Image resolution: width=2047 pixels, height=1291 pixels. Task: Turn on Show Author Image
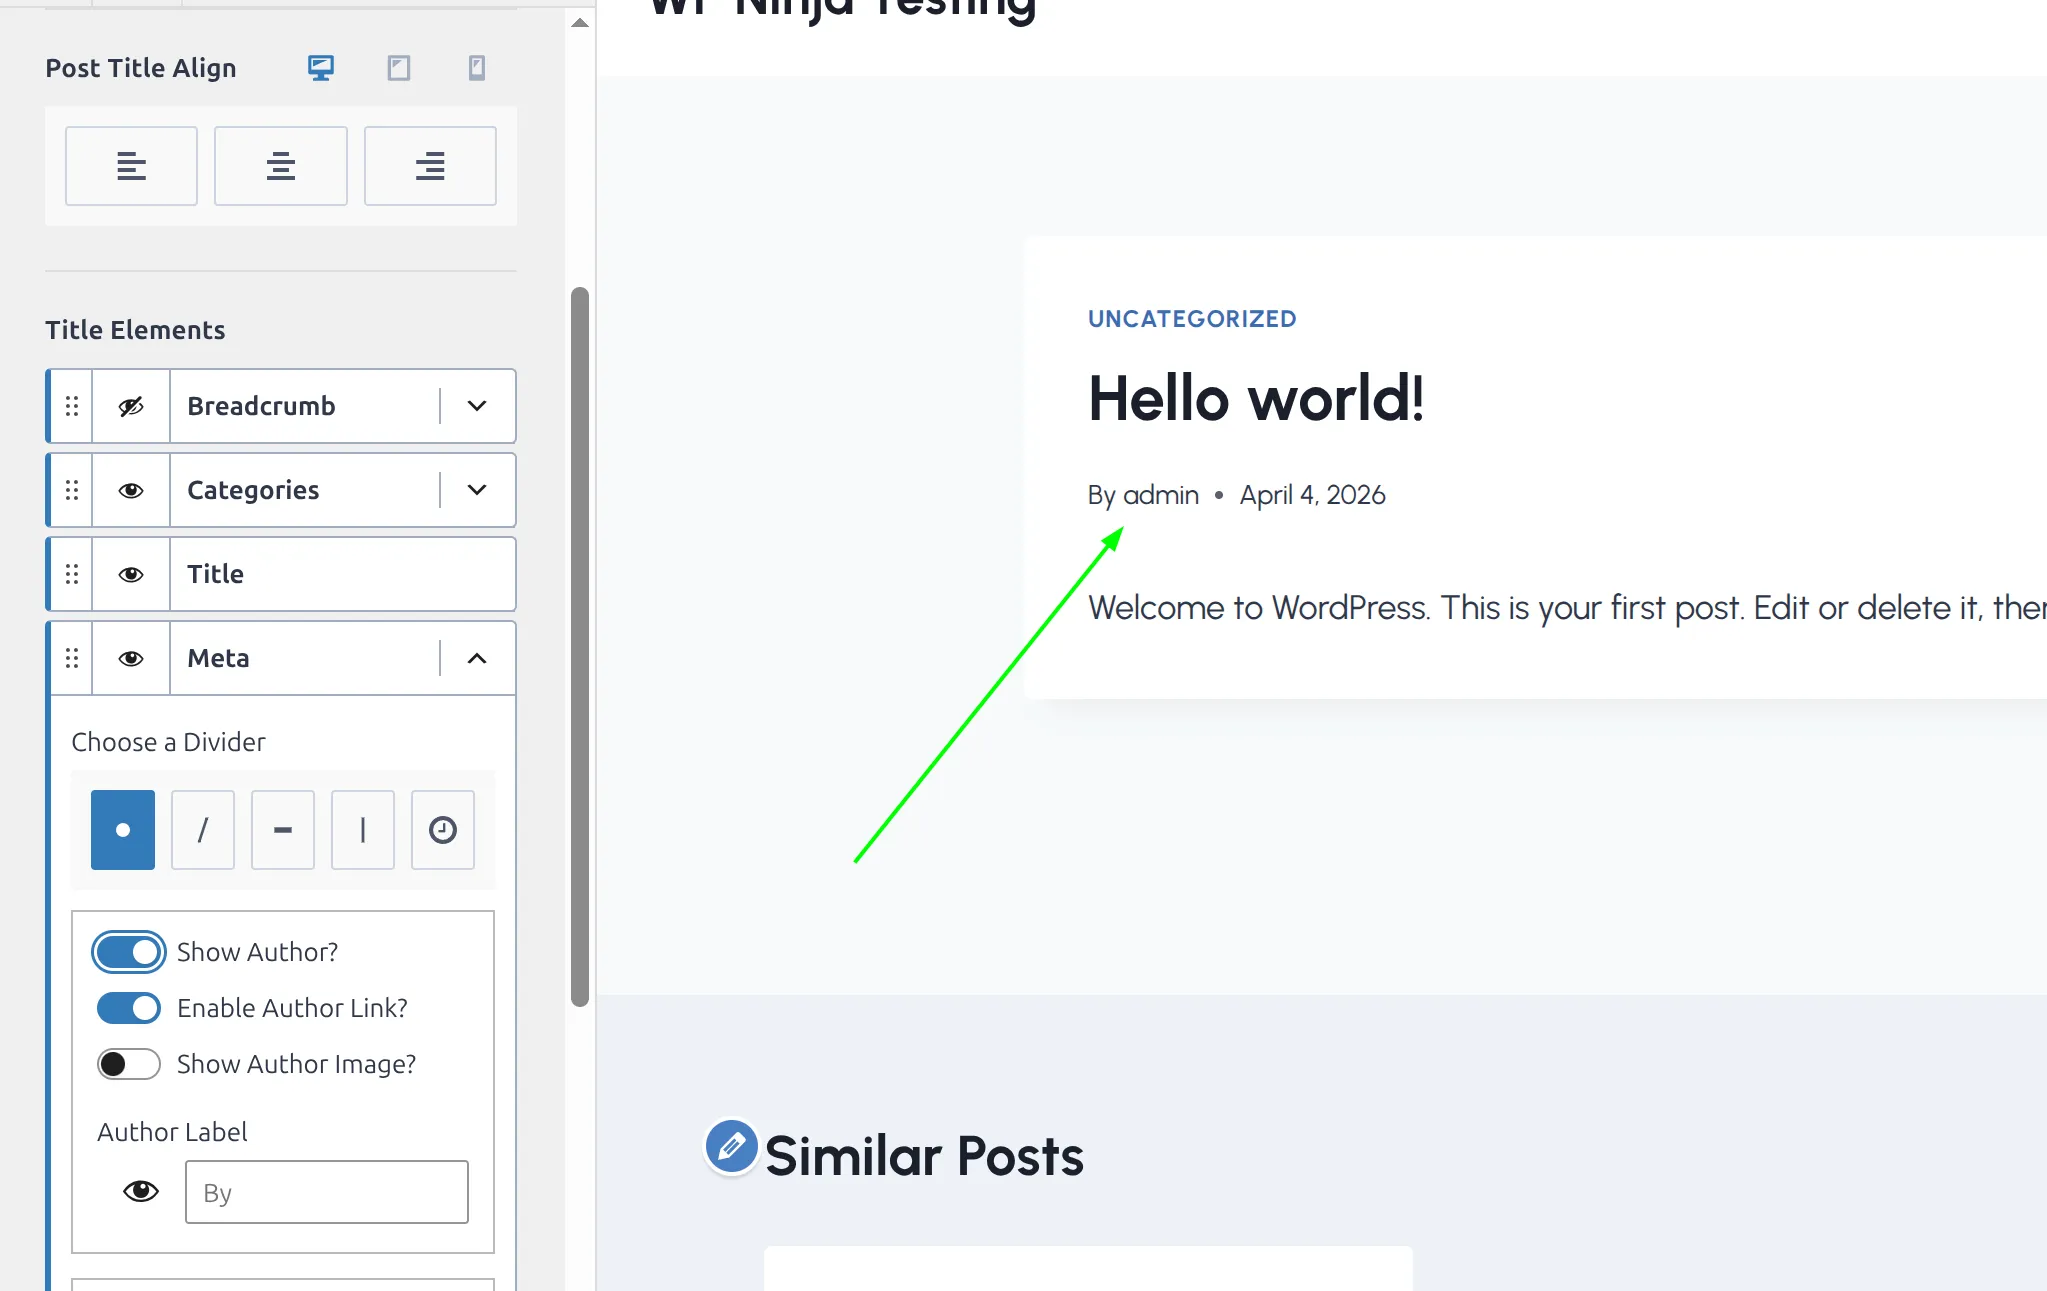129,1064
